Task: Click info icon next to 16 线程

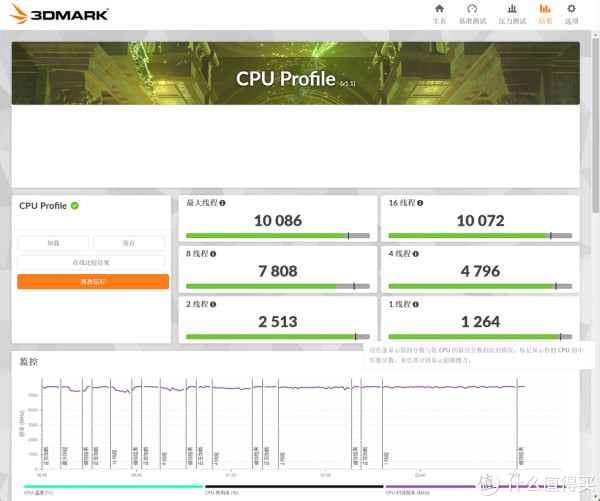Action: tap(420, 203)
